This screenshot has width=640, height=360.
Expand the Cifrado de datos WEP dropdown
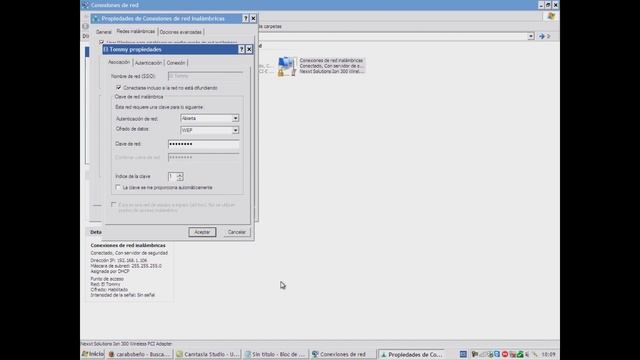point(236,130)
